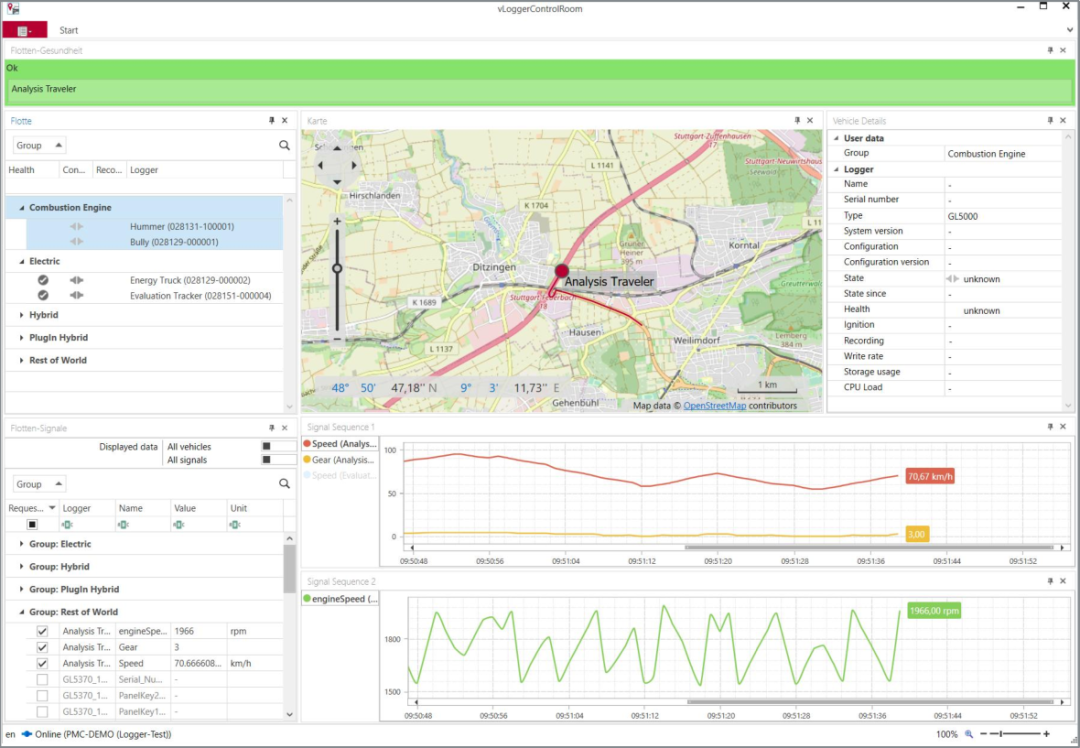Pin the Vehicle Details panel
This screenshot has height=748, width=1080.
pyautogui.click(x=1050, y=121)
